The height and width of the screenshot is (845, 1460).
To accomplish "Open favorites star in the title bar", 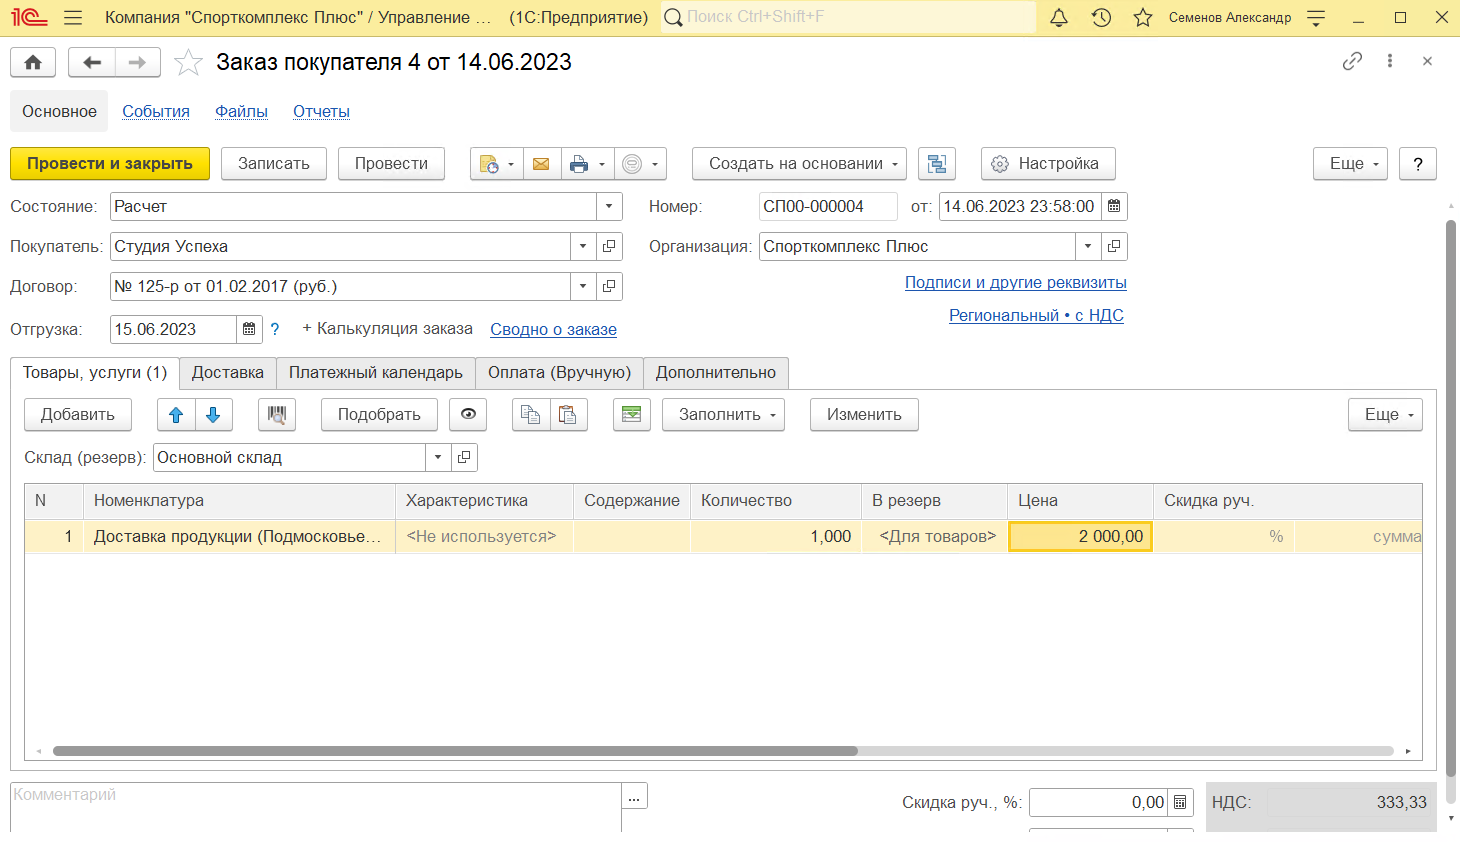I will [x=1143, y=18].
